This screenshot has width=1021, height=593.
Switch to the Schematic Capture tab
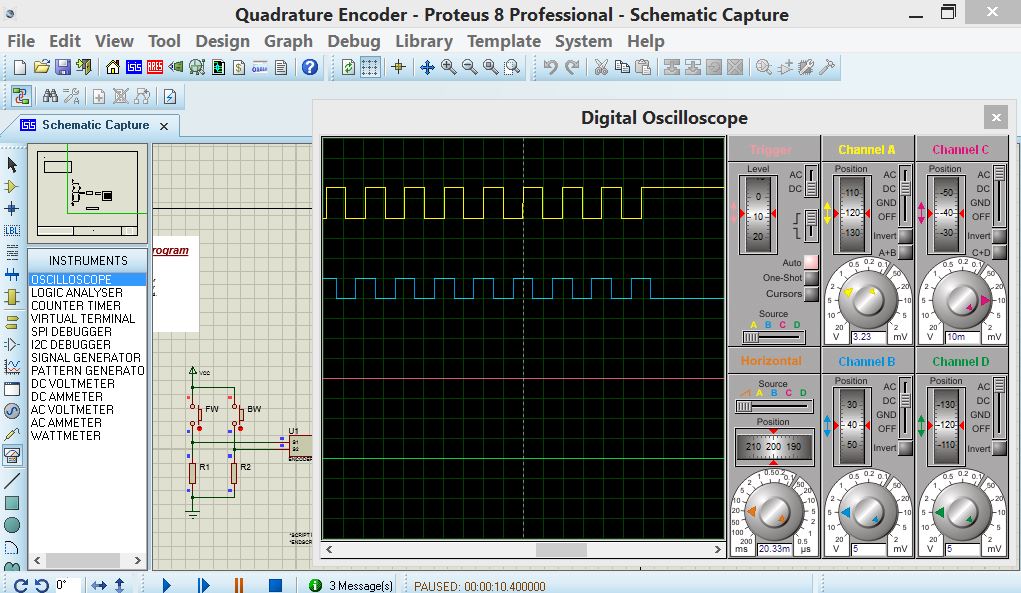95,125
